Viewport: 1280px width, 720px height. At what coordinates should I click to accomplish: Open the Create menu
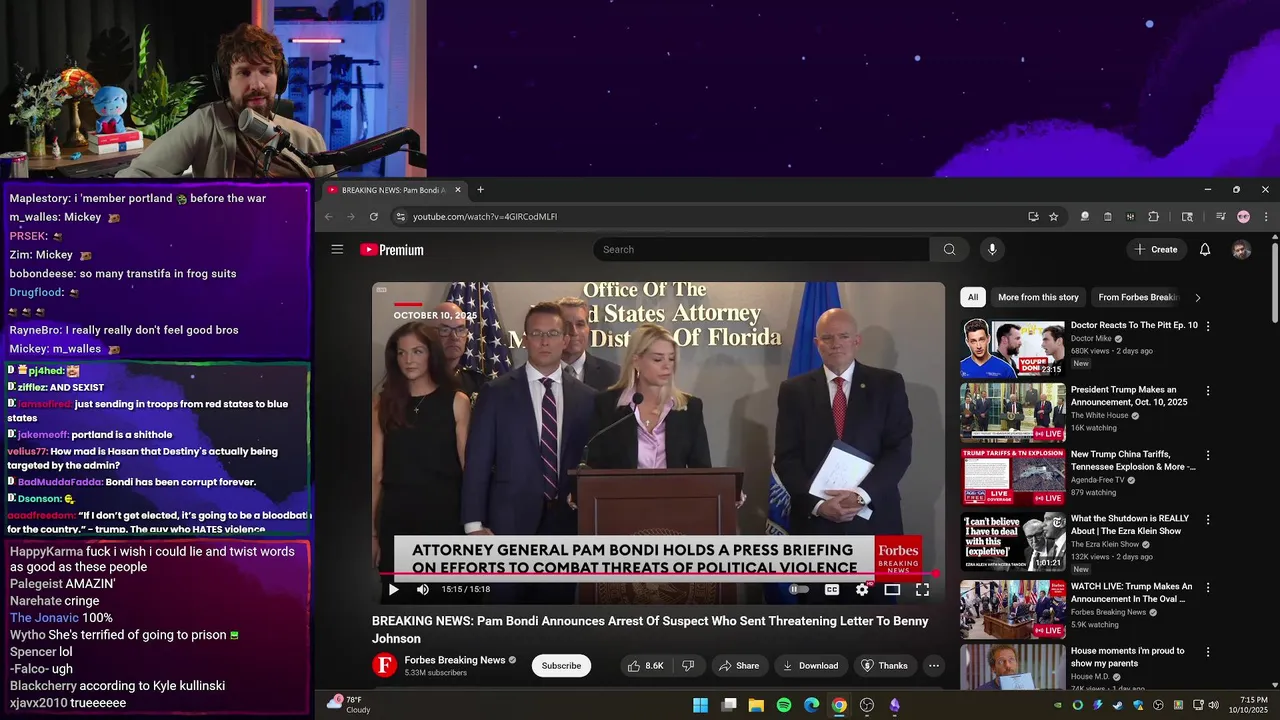coord(1156,249)
